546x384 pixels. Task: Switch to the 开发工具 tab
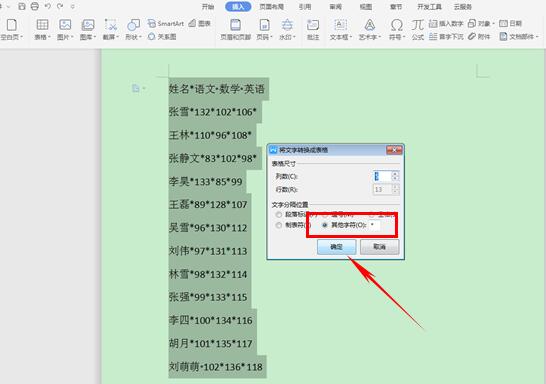coord(429,7)
